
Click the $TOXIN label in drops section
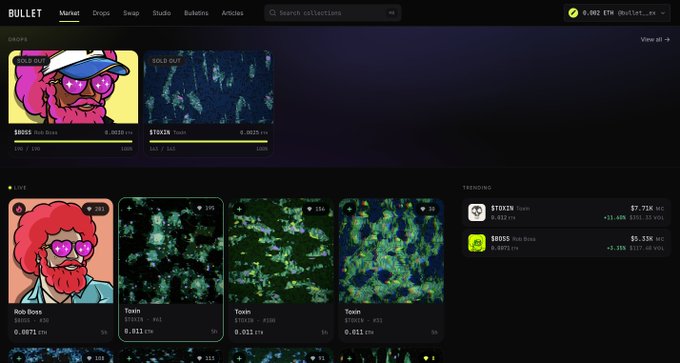(160, 132)
